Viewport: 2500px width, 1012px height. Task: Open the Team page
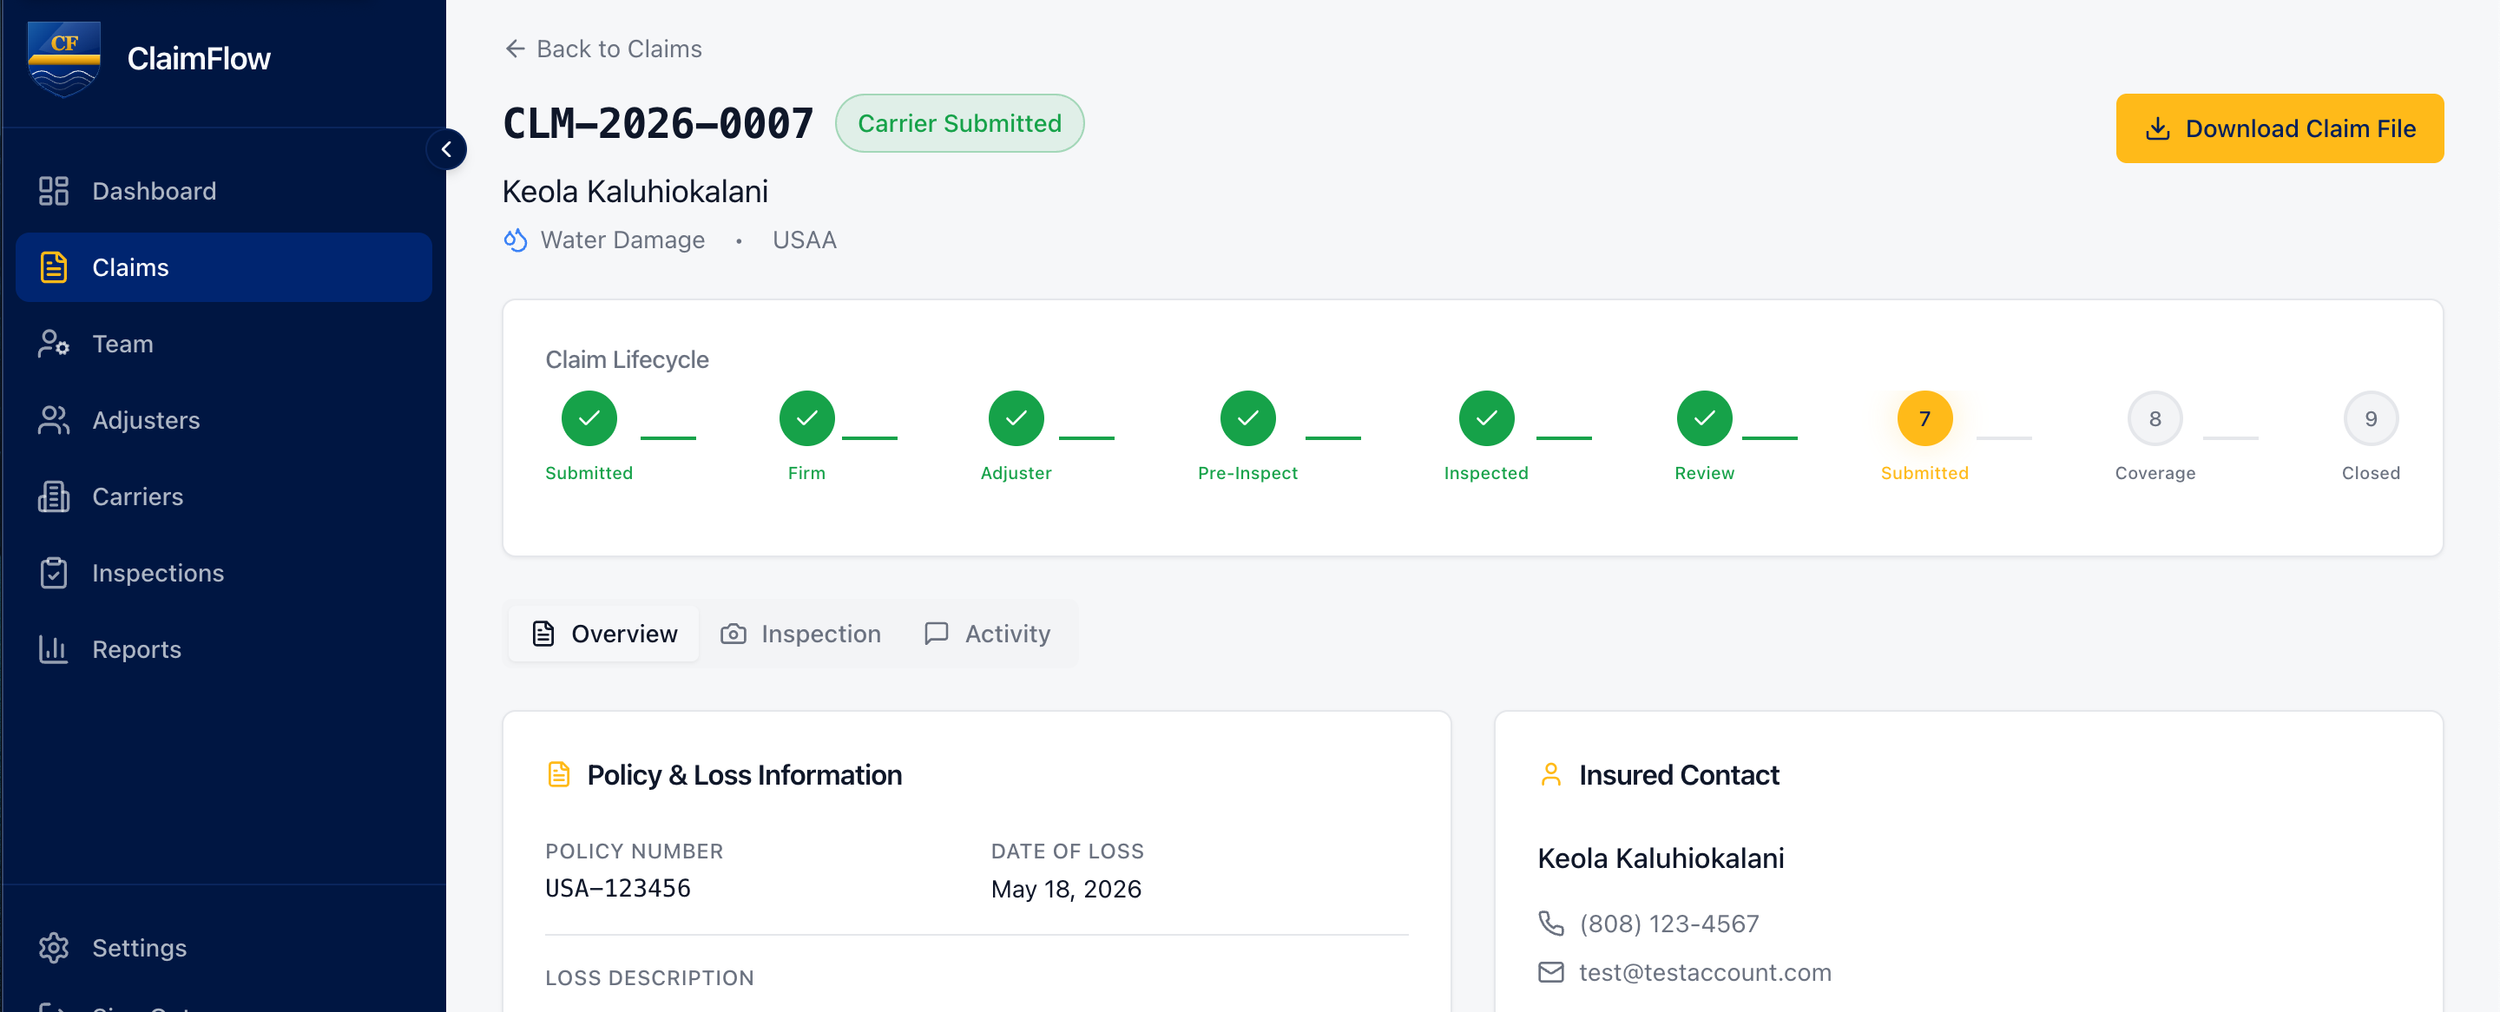[224, 344]
